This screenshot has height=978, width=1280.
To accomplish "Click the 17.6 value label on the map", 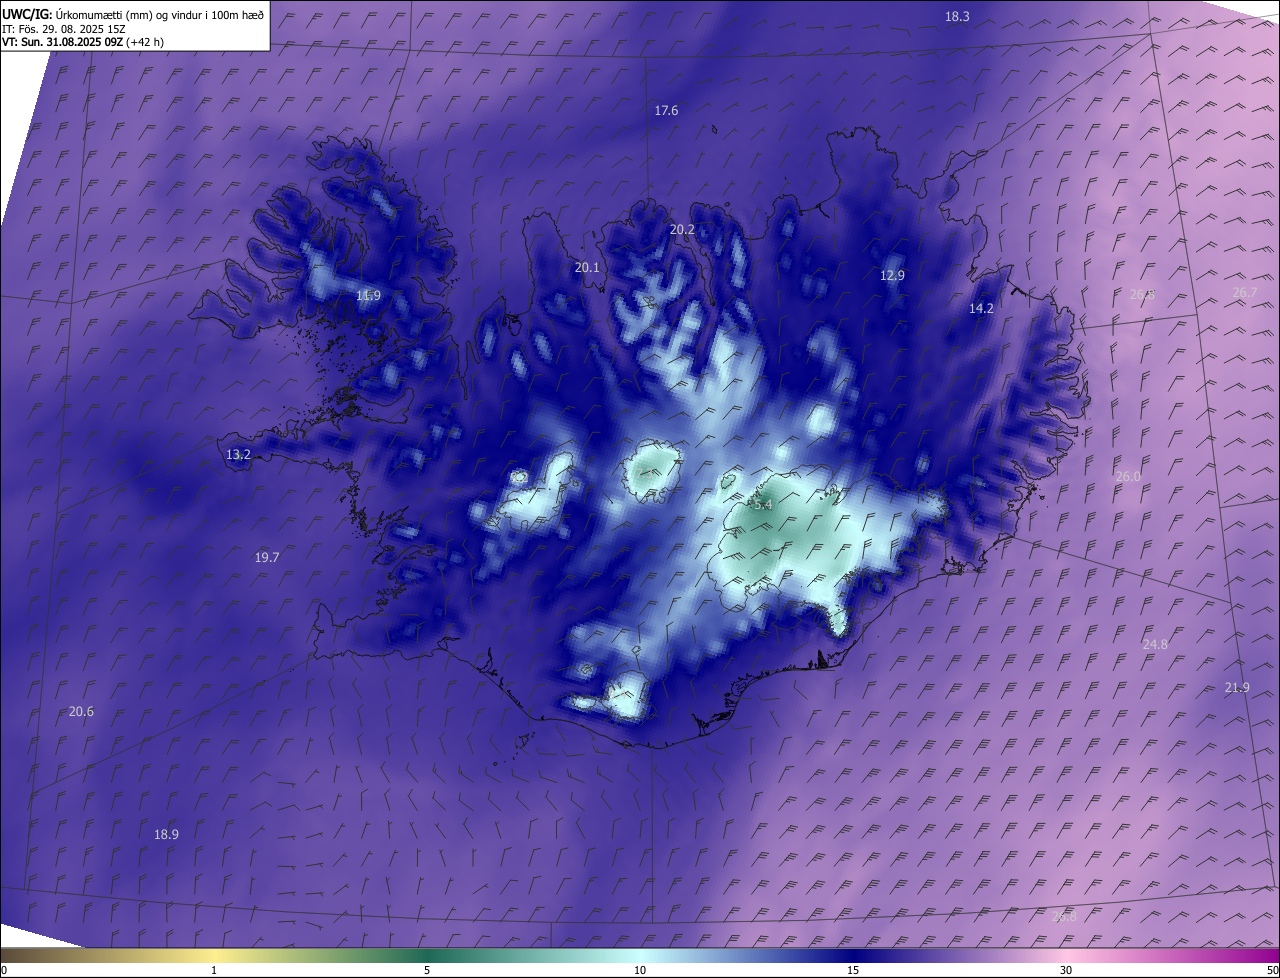I will pos(666,111).
